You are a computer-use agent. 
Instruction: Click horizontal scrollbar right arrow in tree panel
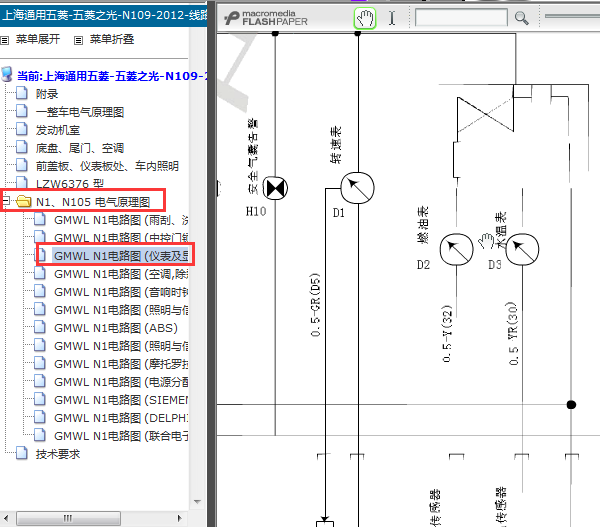click(x=179, y=519)
